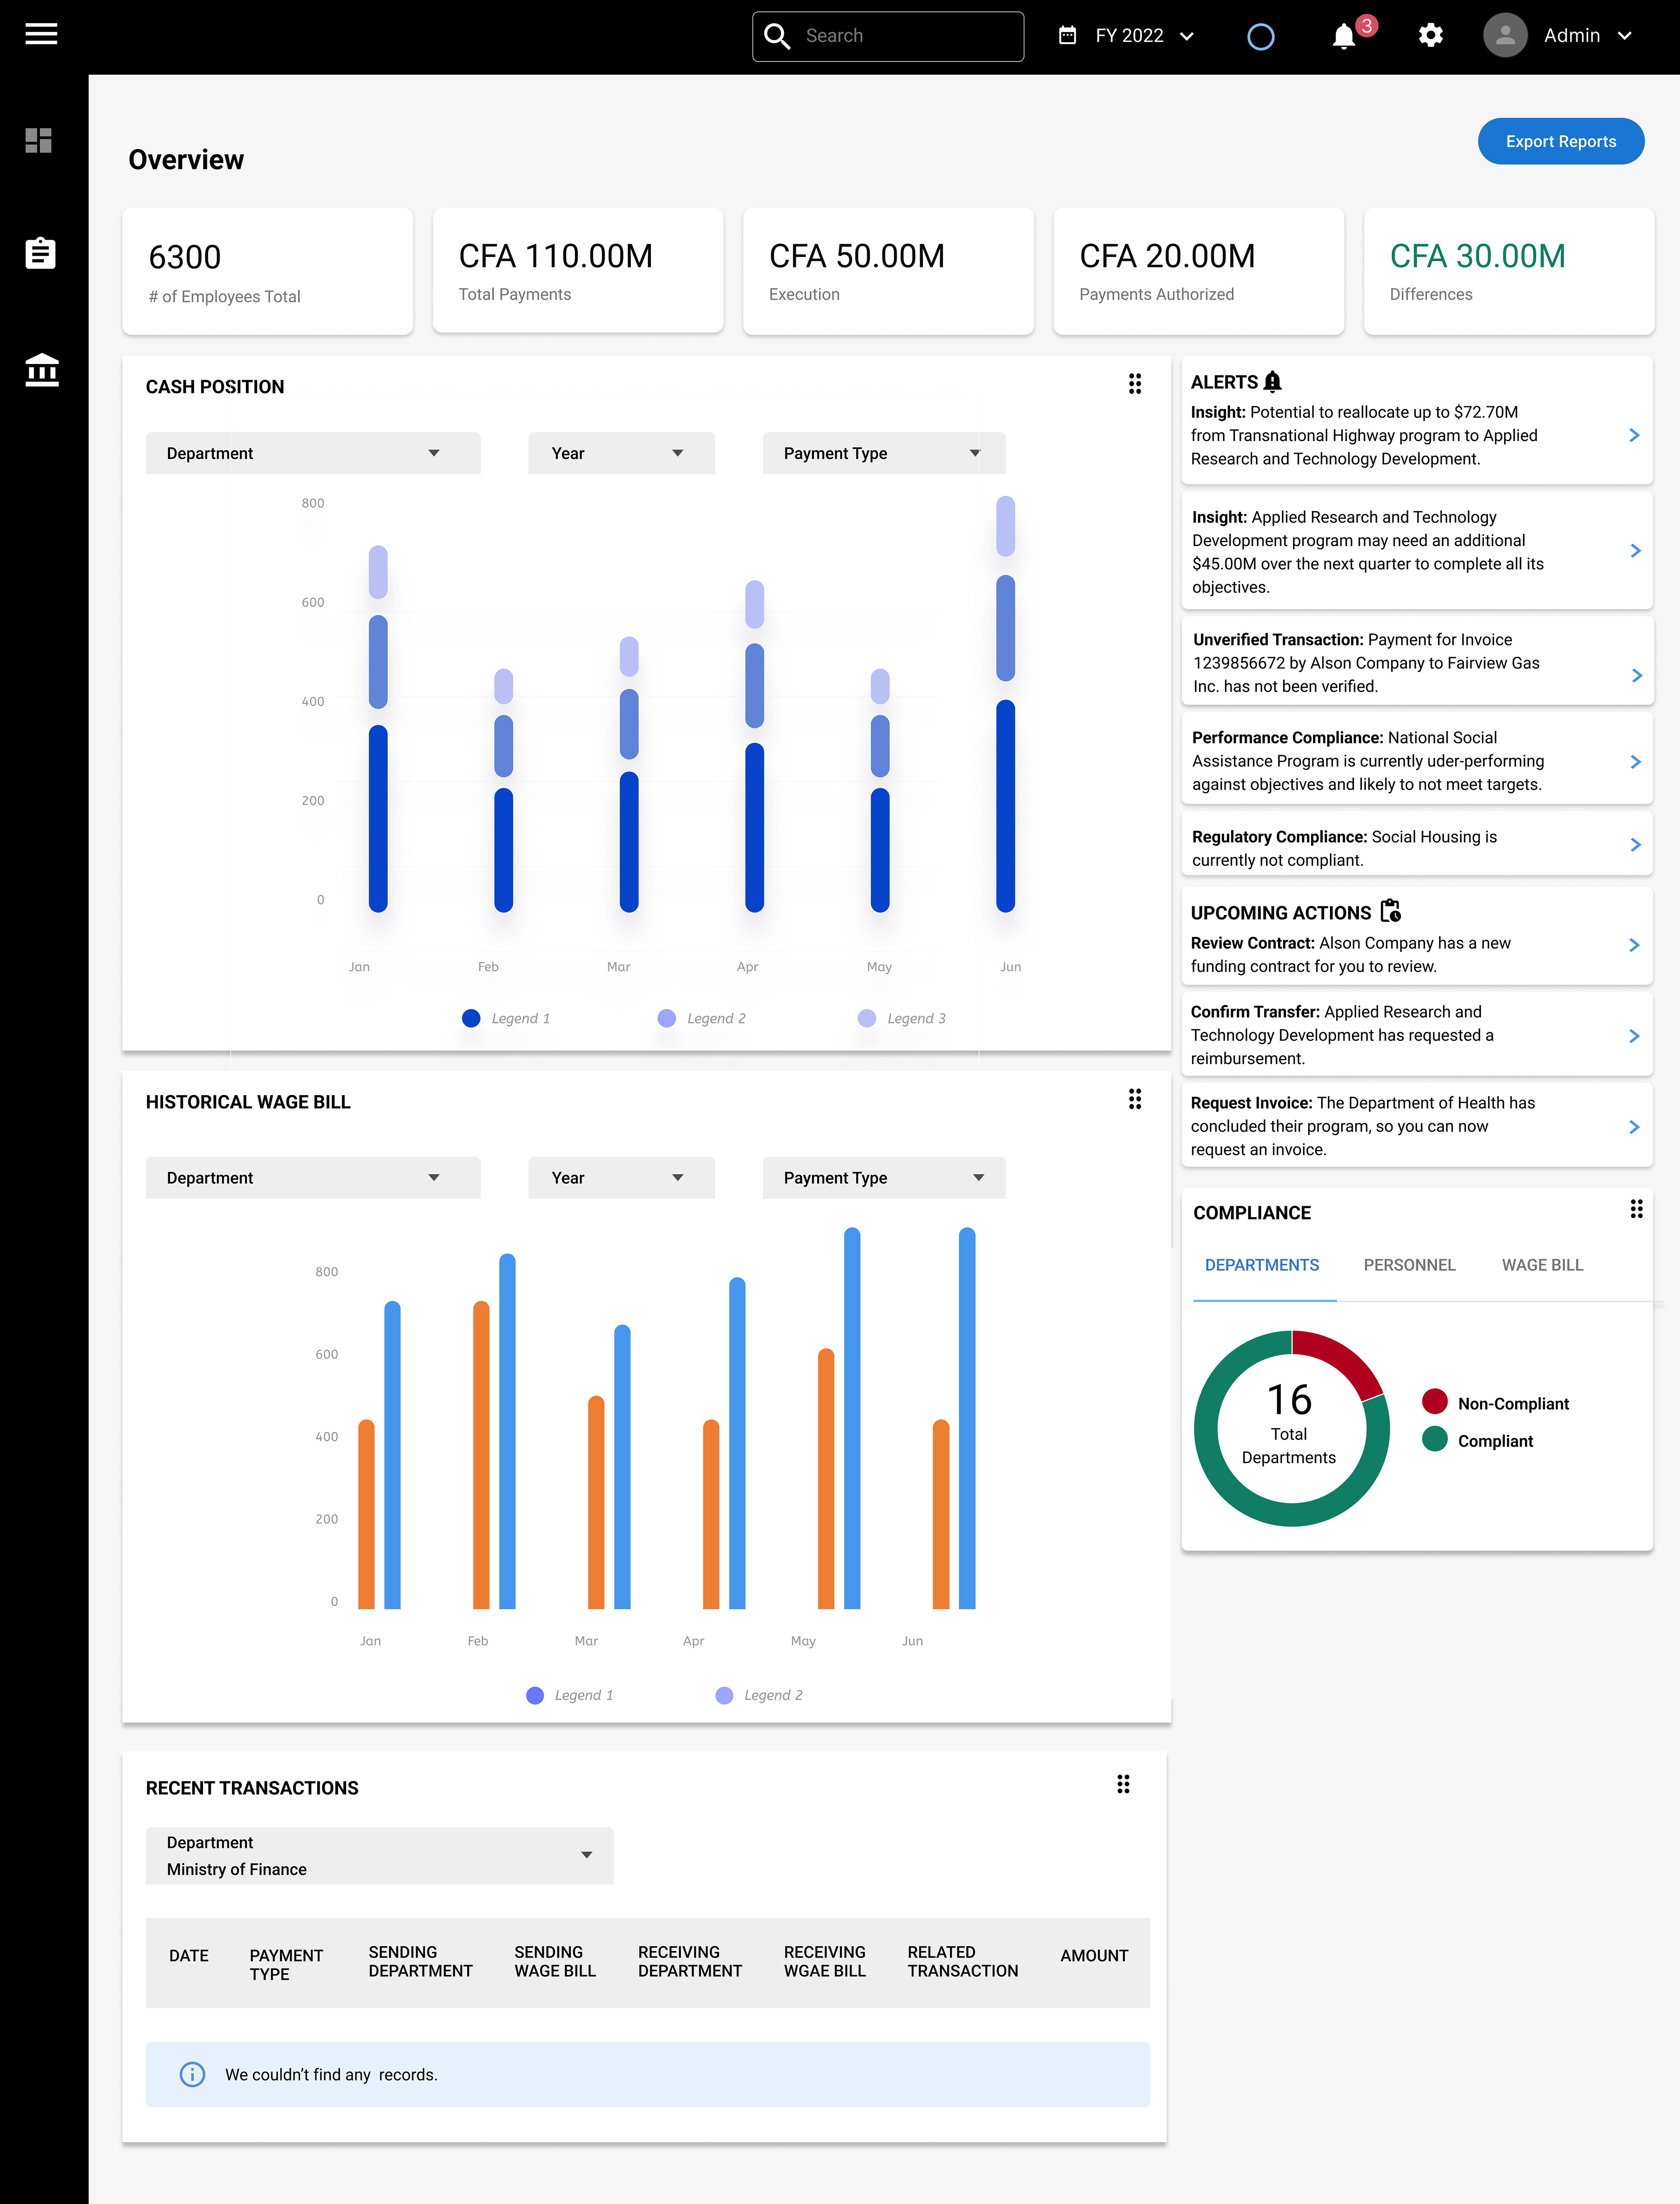This screenshot has width=1680, height=2204.
Task: Switch to the Departments compliance tab
Action: click(x=1262, y=1266)
